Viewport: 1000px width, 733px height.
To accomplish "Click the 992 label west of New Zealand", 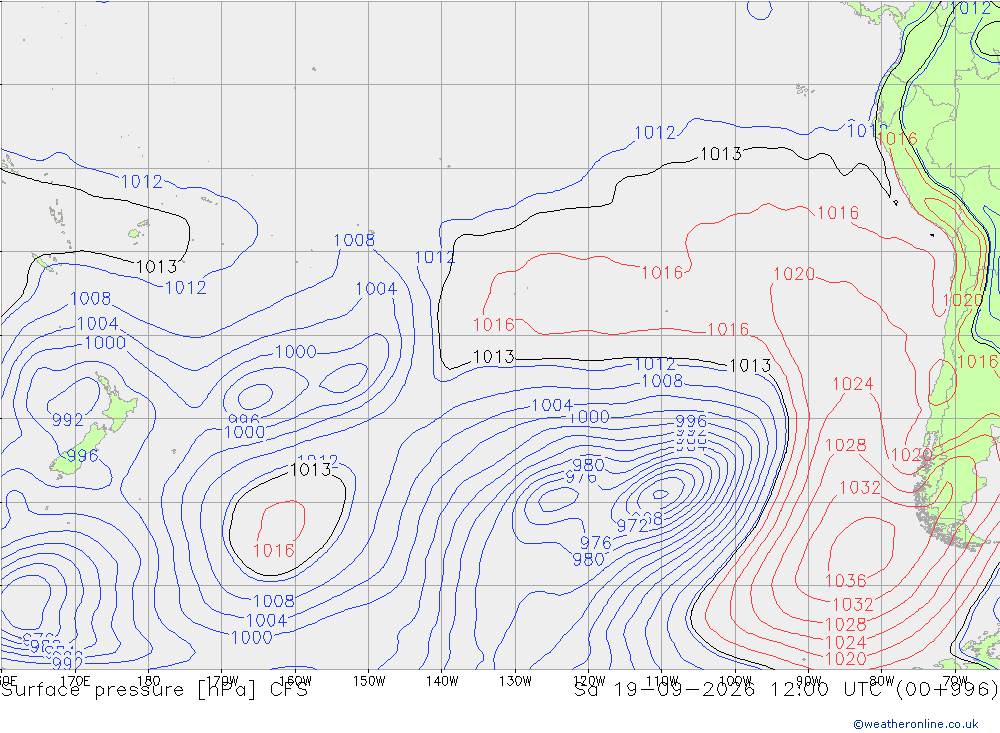I will pyautogui.click(x=68, y=420).
